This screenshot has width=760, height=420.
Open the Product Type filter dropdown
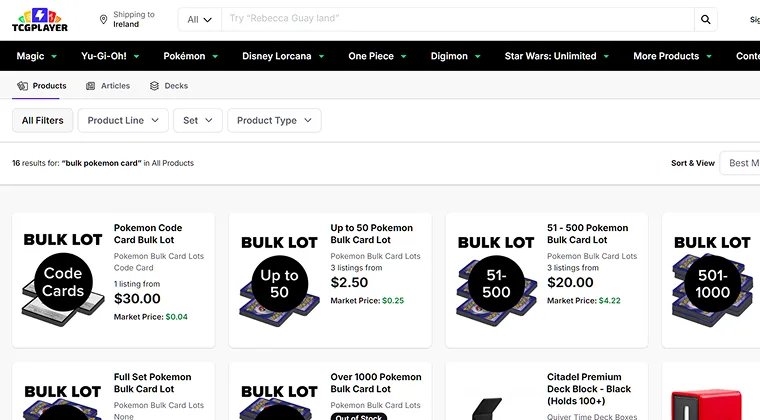pyautogui.click(x=274, y=120)
